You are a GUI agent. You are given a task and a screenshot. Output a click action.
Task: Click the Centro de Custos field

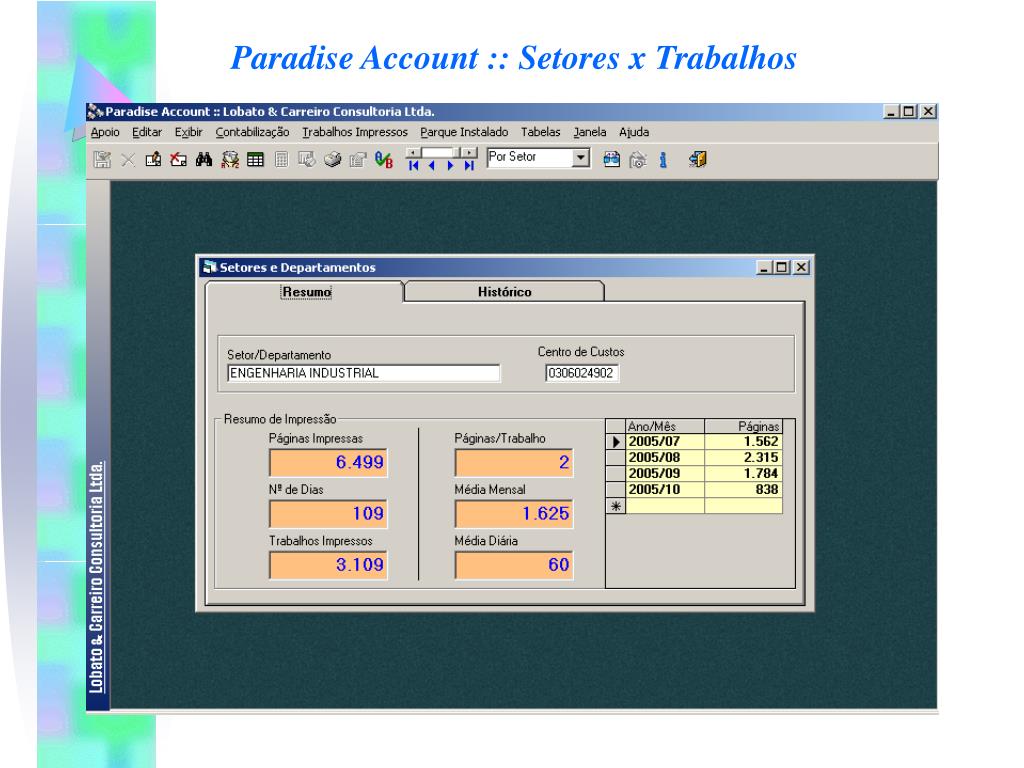582,373
